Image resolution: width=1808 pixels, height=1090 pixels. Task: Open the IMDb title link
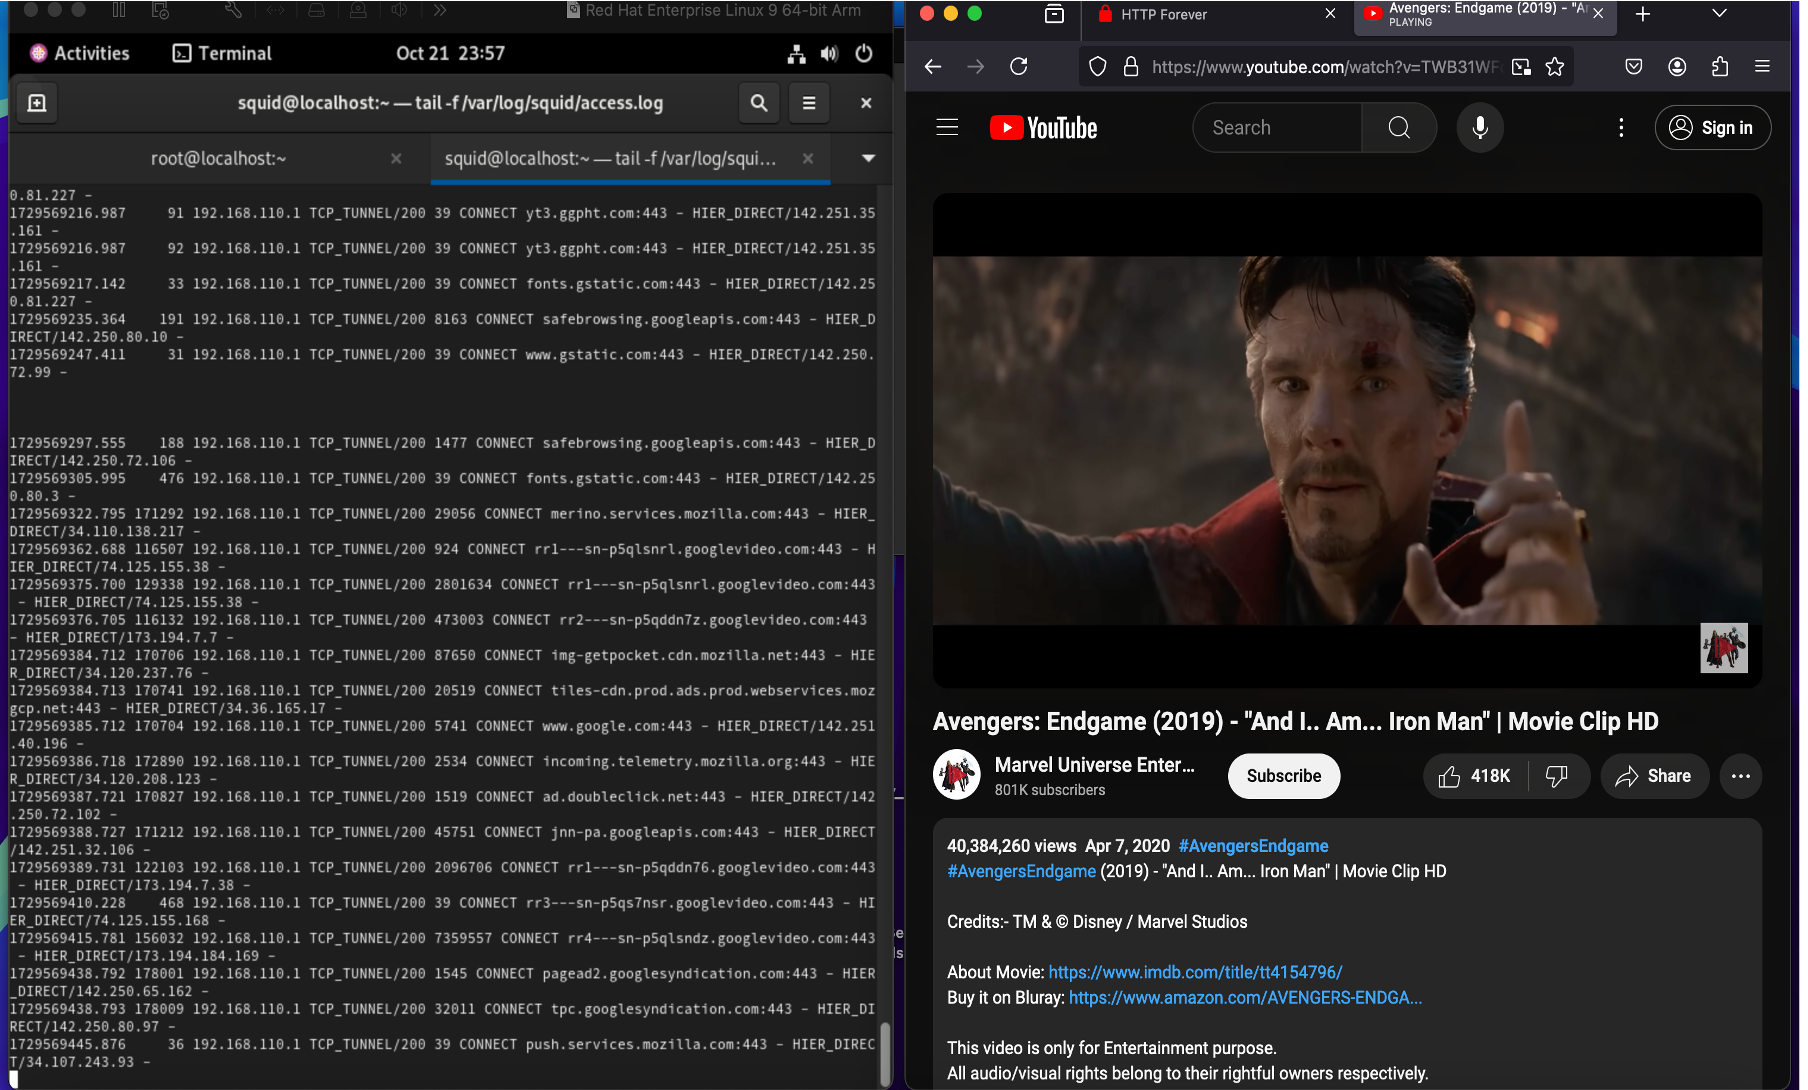pos(1195,972)
